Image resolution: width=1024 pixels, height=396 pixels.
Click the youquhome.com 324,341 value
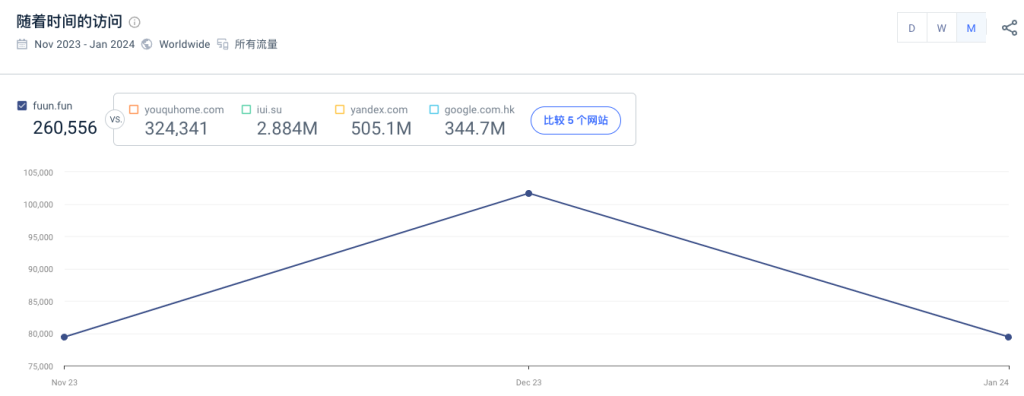pyautogui.click(x=176, y=128)
